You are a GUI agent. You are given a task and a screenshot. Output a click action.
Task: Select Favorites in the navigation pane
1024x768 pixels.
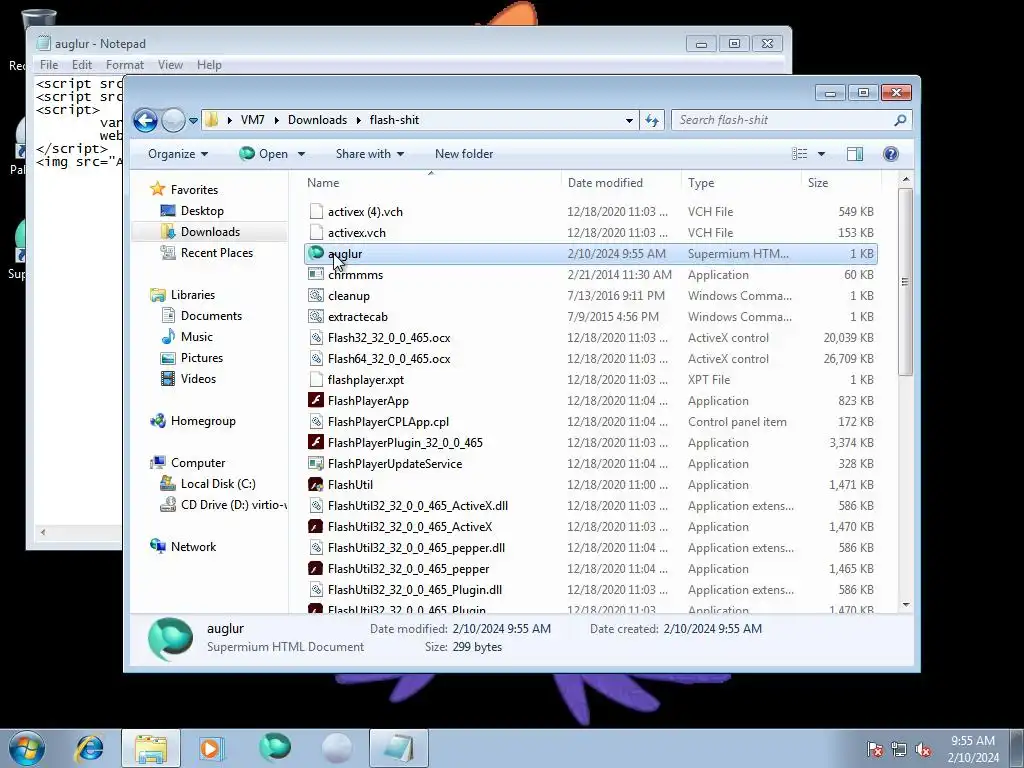tap(194, 190)
